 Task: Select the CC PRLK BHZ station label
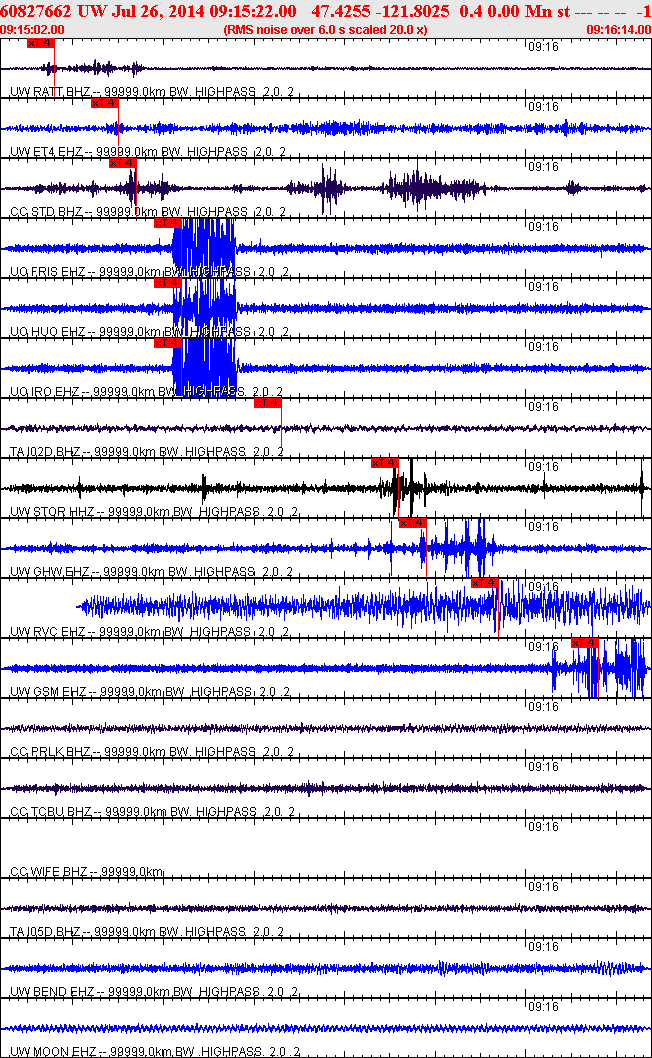pyautogui.click(x=51, y=752)
